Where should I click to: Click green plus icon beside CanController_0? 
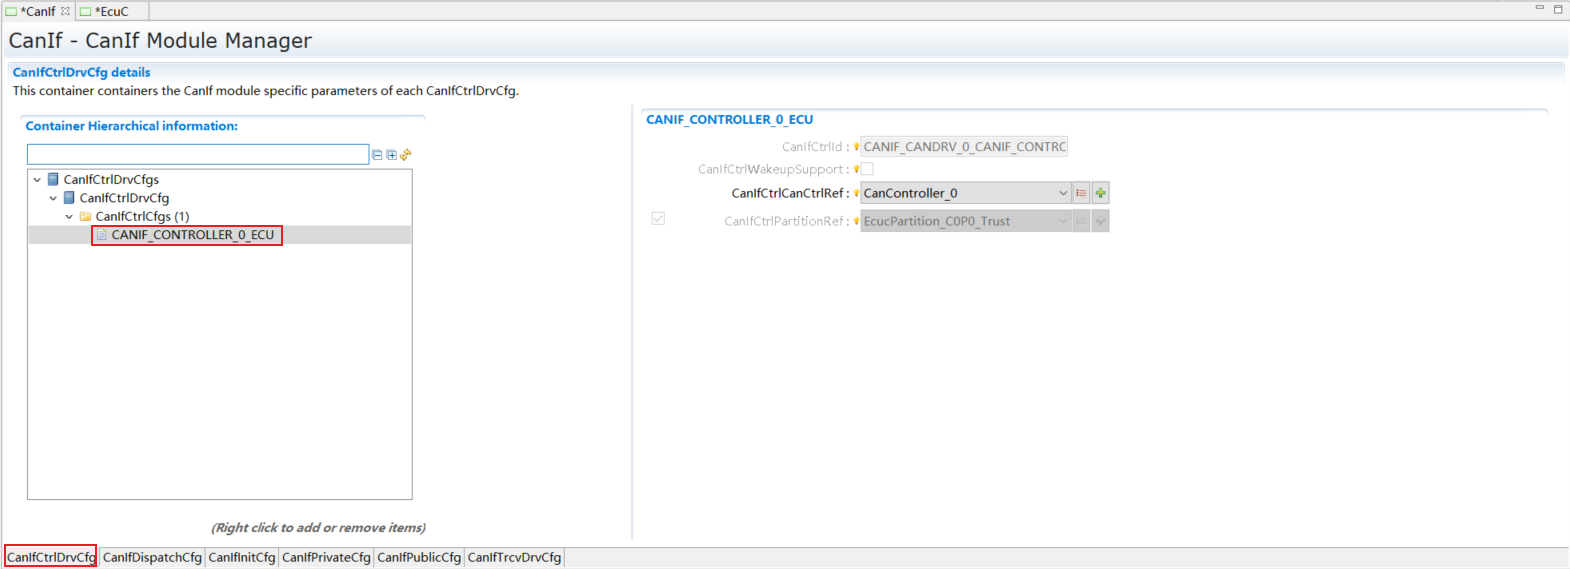[1100, 193]
